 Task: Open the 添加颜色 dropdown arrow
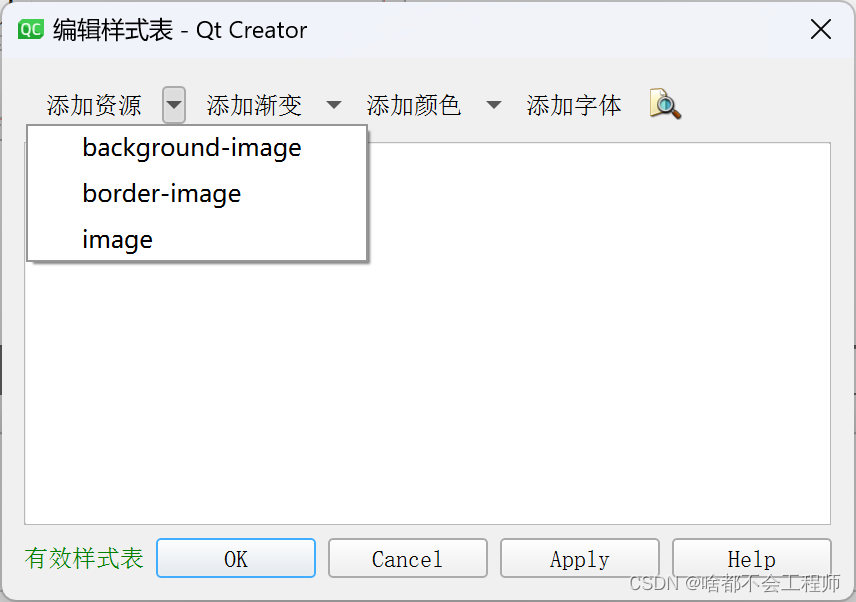tap(494, 104)
